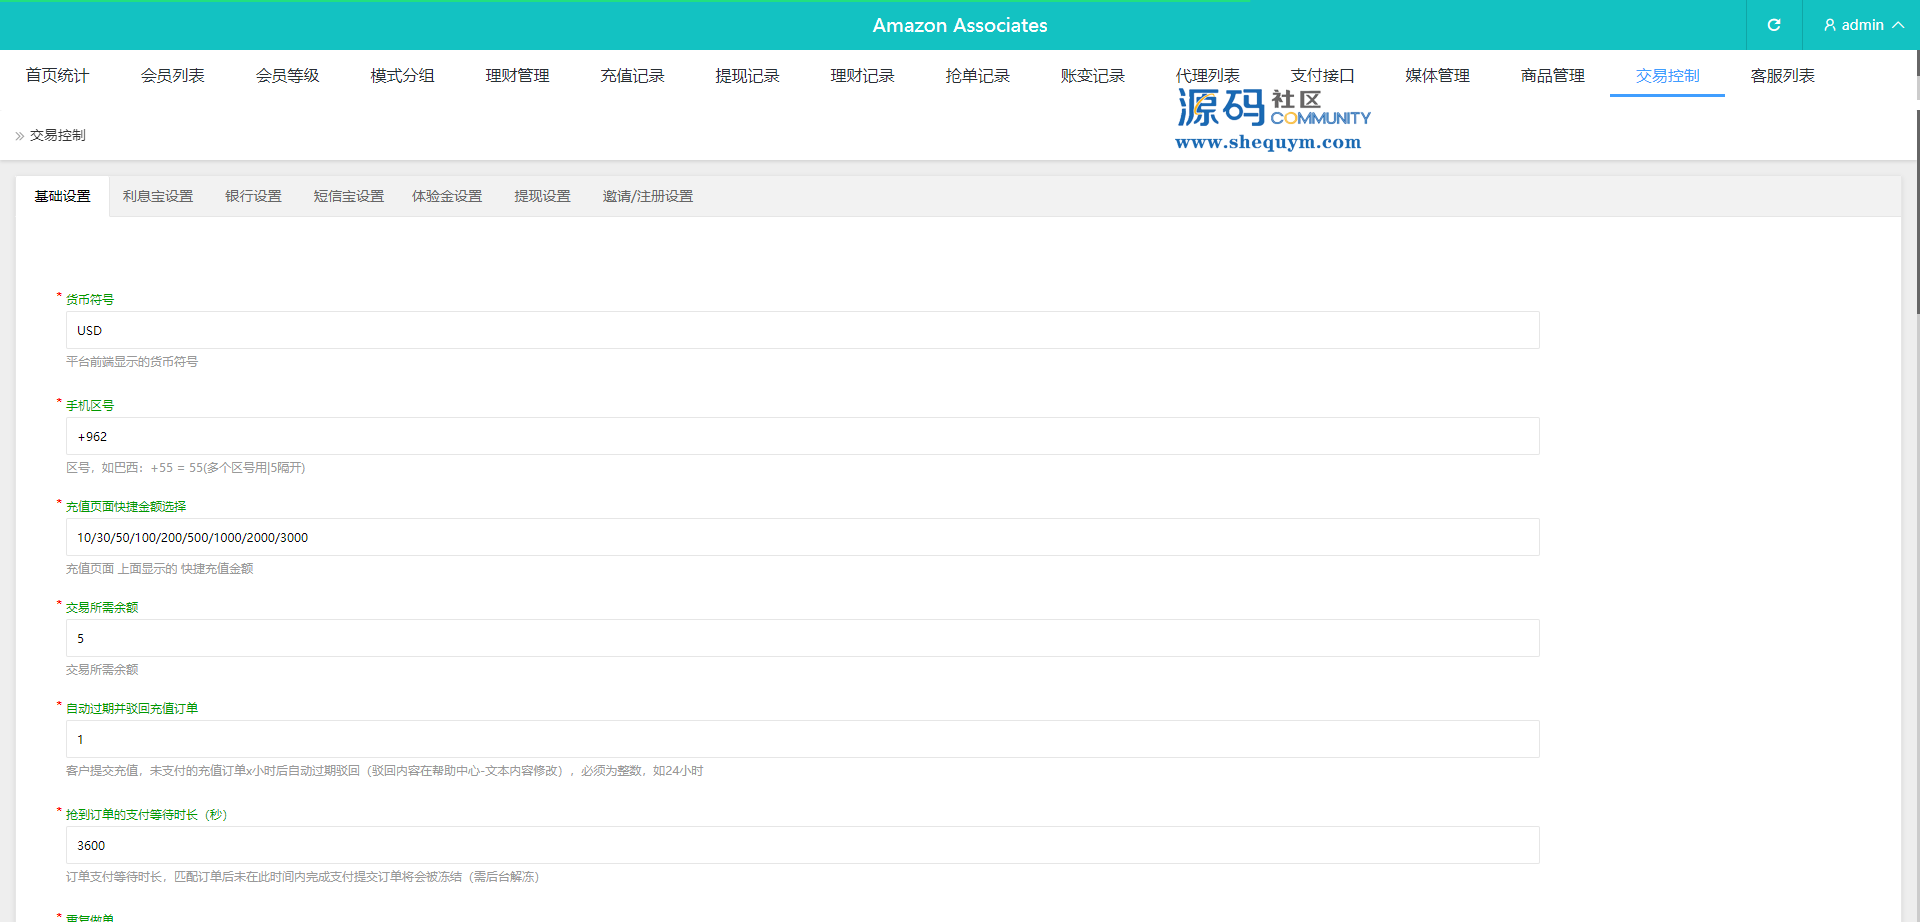Go to 会员列表 menu
Viewport: 1920px width, 922px height.
click(172, 76)
